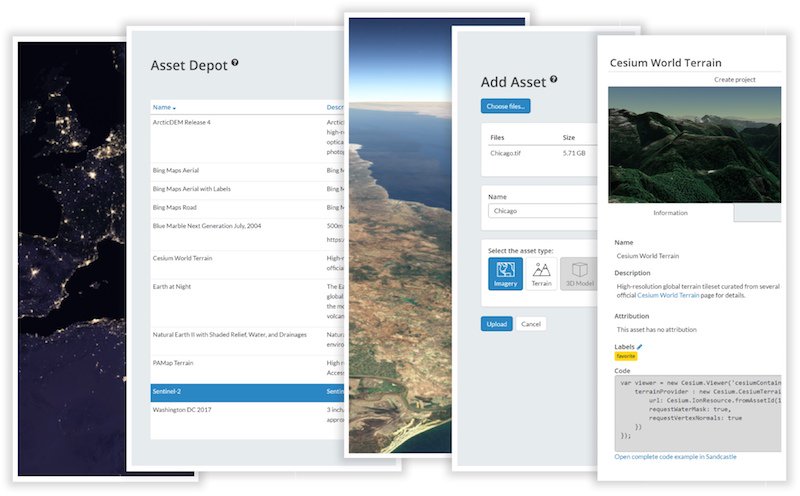800x496 pixels.
Task: Edit labels with the pencil icon
Action: pyautogui.click(x=639, y=346)
